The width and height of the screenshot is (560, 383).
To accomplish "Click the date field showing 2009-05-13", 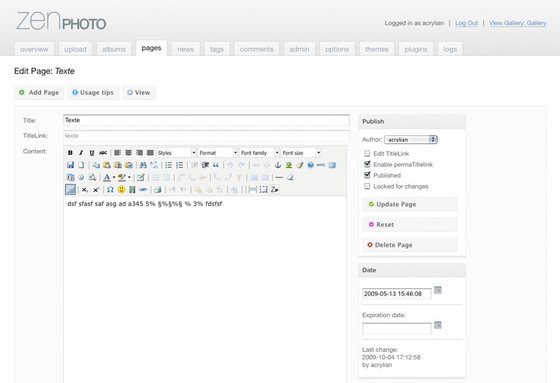I will pyautogui.click(x=397, y=294).
